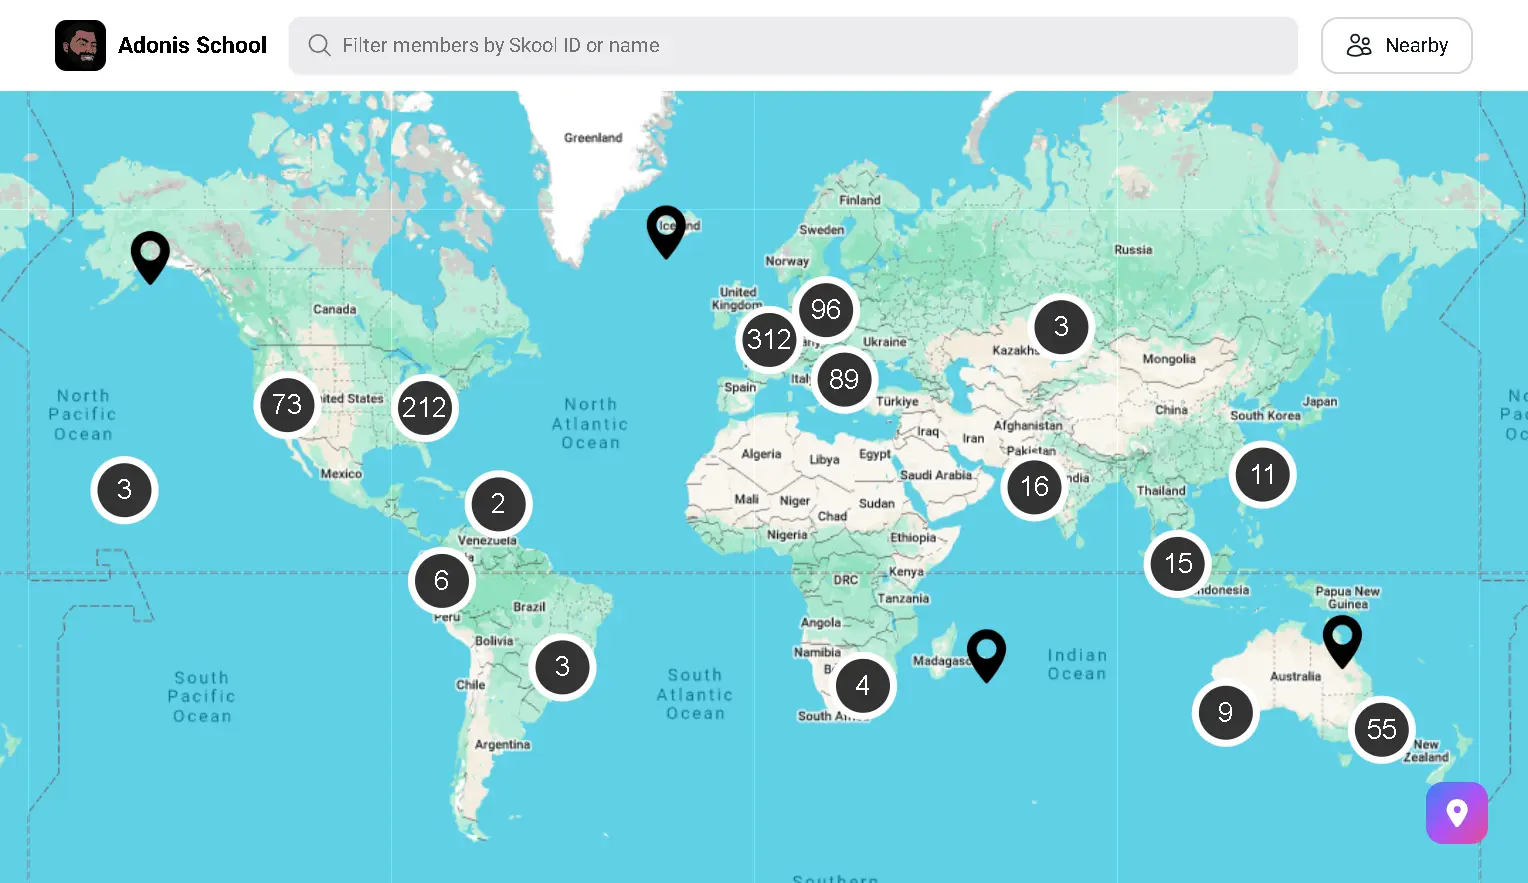Click the Adonis School community avatar

[x=80, y=45]
